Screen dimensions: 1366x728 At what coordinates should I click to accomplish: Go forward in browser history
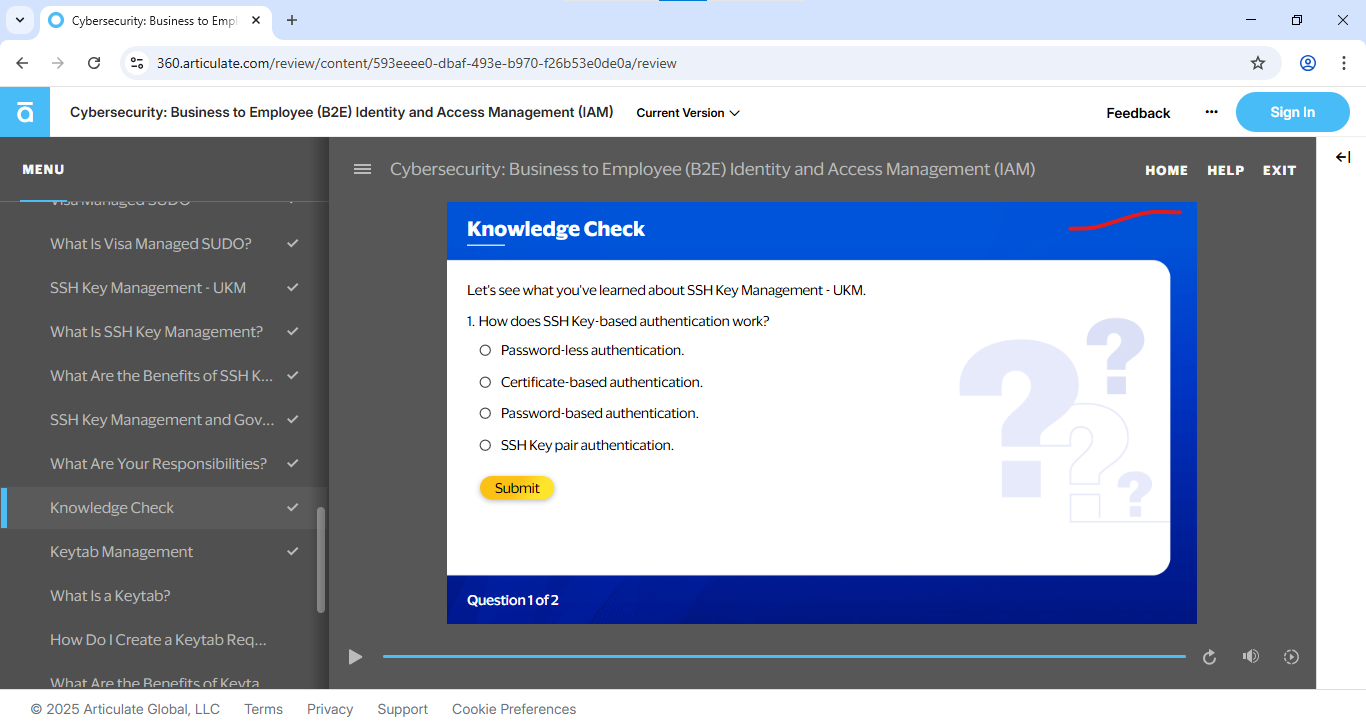point(58,63)
